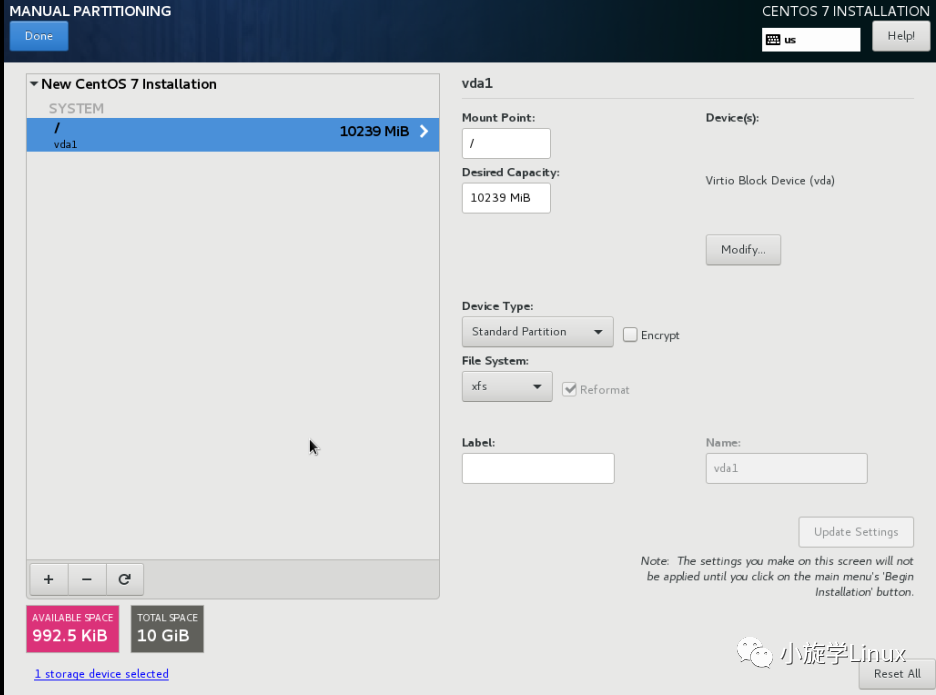Image resolution: width=936 pixels, height=695 pixels.
Task: Click the Desired Capacity field
Action: point(506,198)
